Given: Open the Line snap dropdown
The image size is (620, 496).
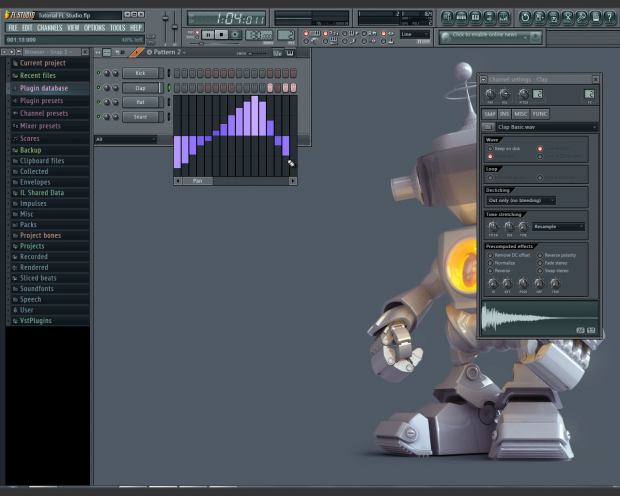Looking at the screenshot, I should pyautogui.click(x=415, y=34).
